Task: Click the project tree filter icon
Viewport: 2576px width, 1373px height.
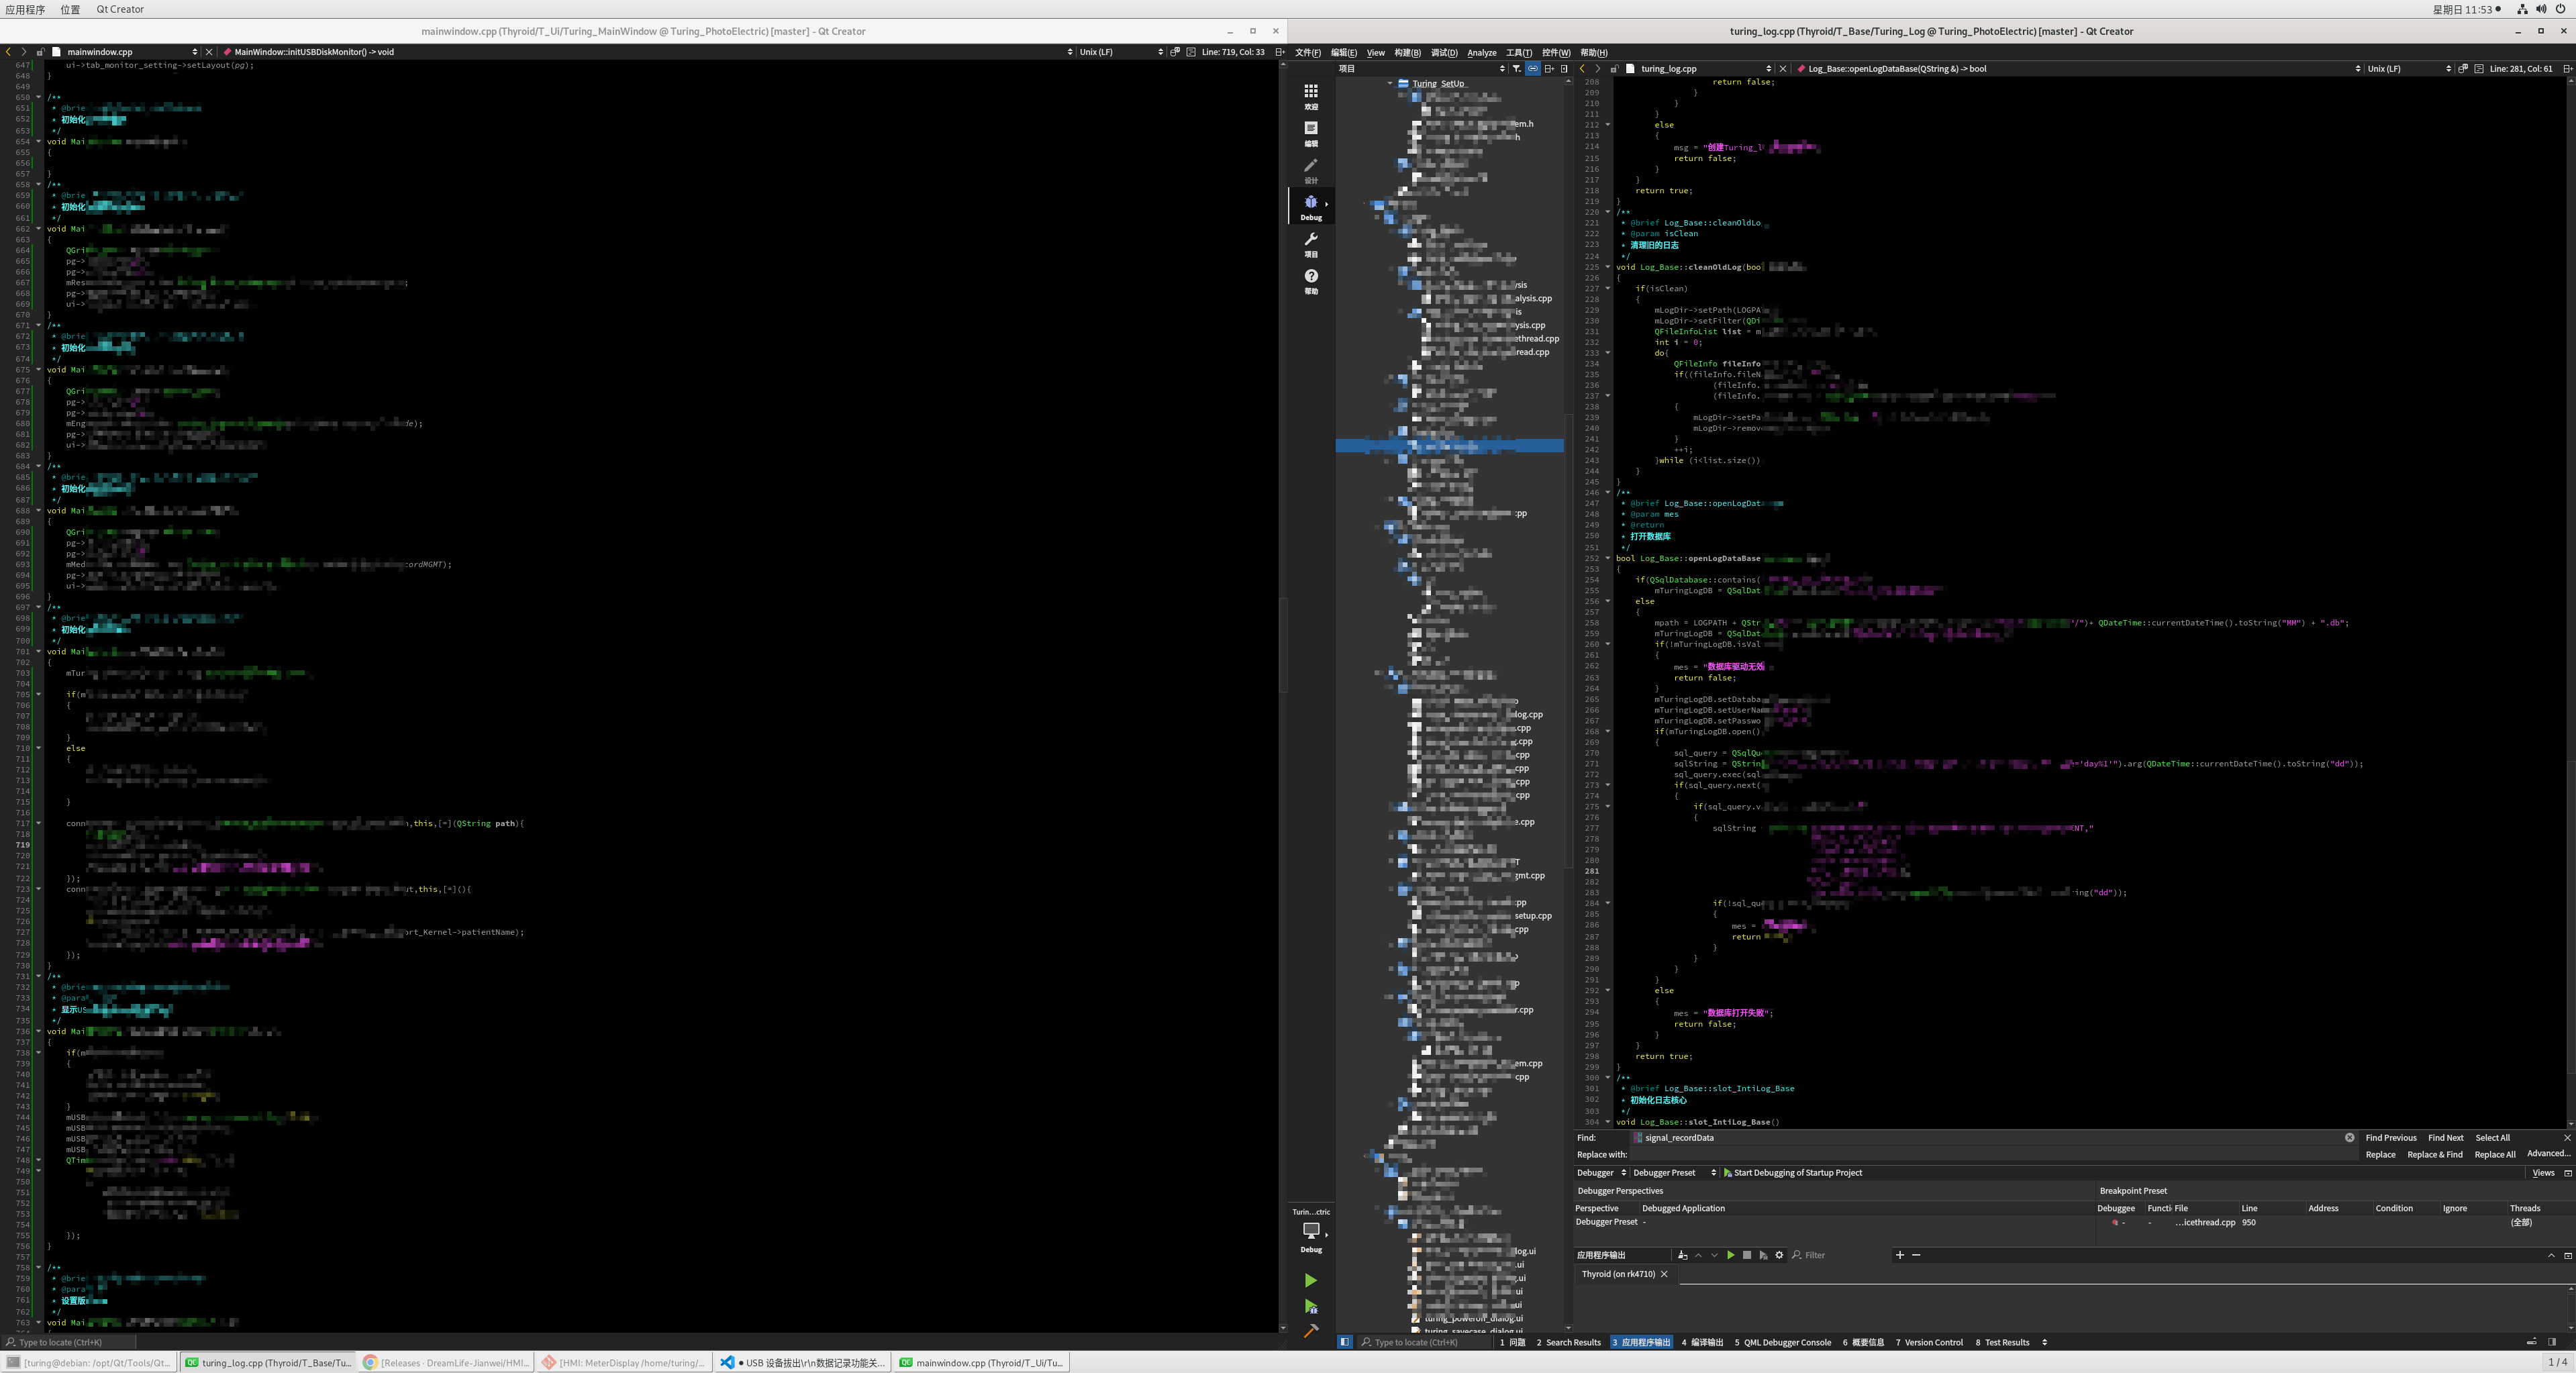Action: pyautogui.click(x=1516, y=69)
